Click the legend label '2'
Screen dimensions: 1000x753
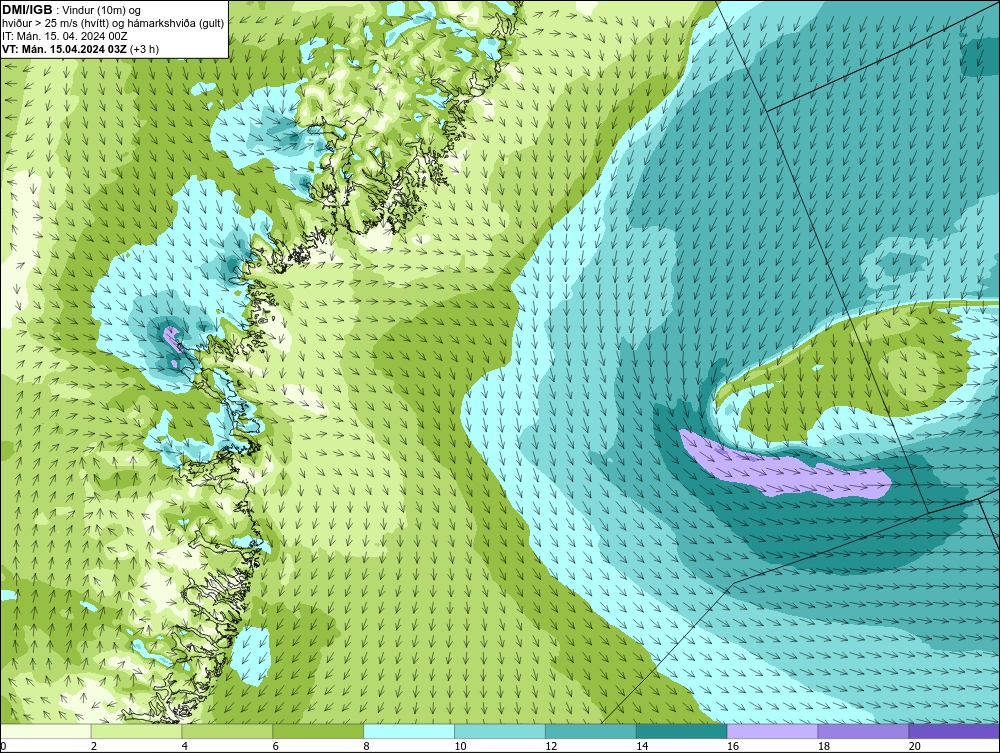pos(94,746)
